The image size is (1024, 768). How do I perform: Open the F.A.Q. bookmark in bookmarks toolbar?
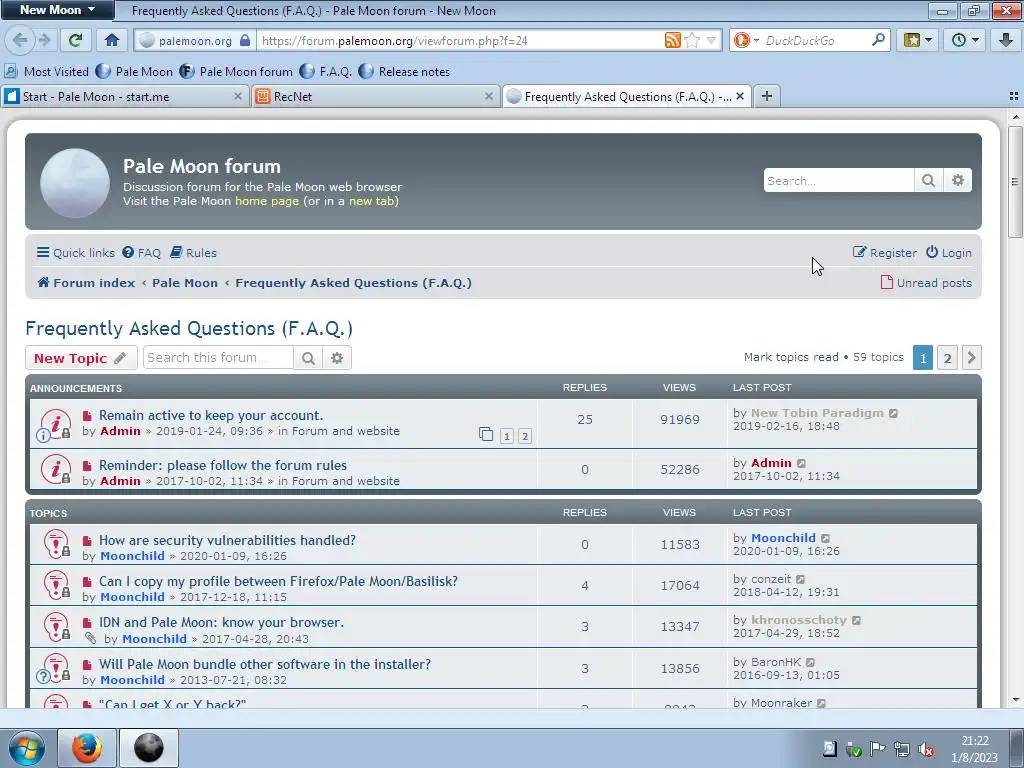coord(326,71)
